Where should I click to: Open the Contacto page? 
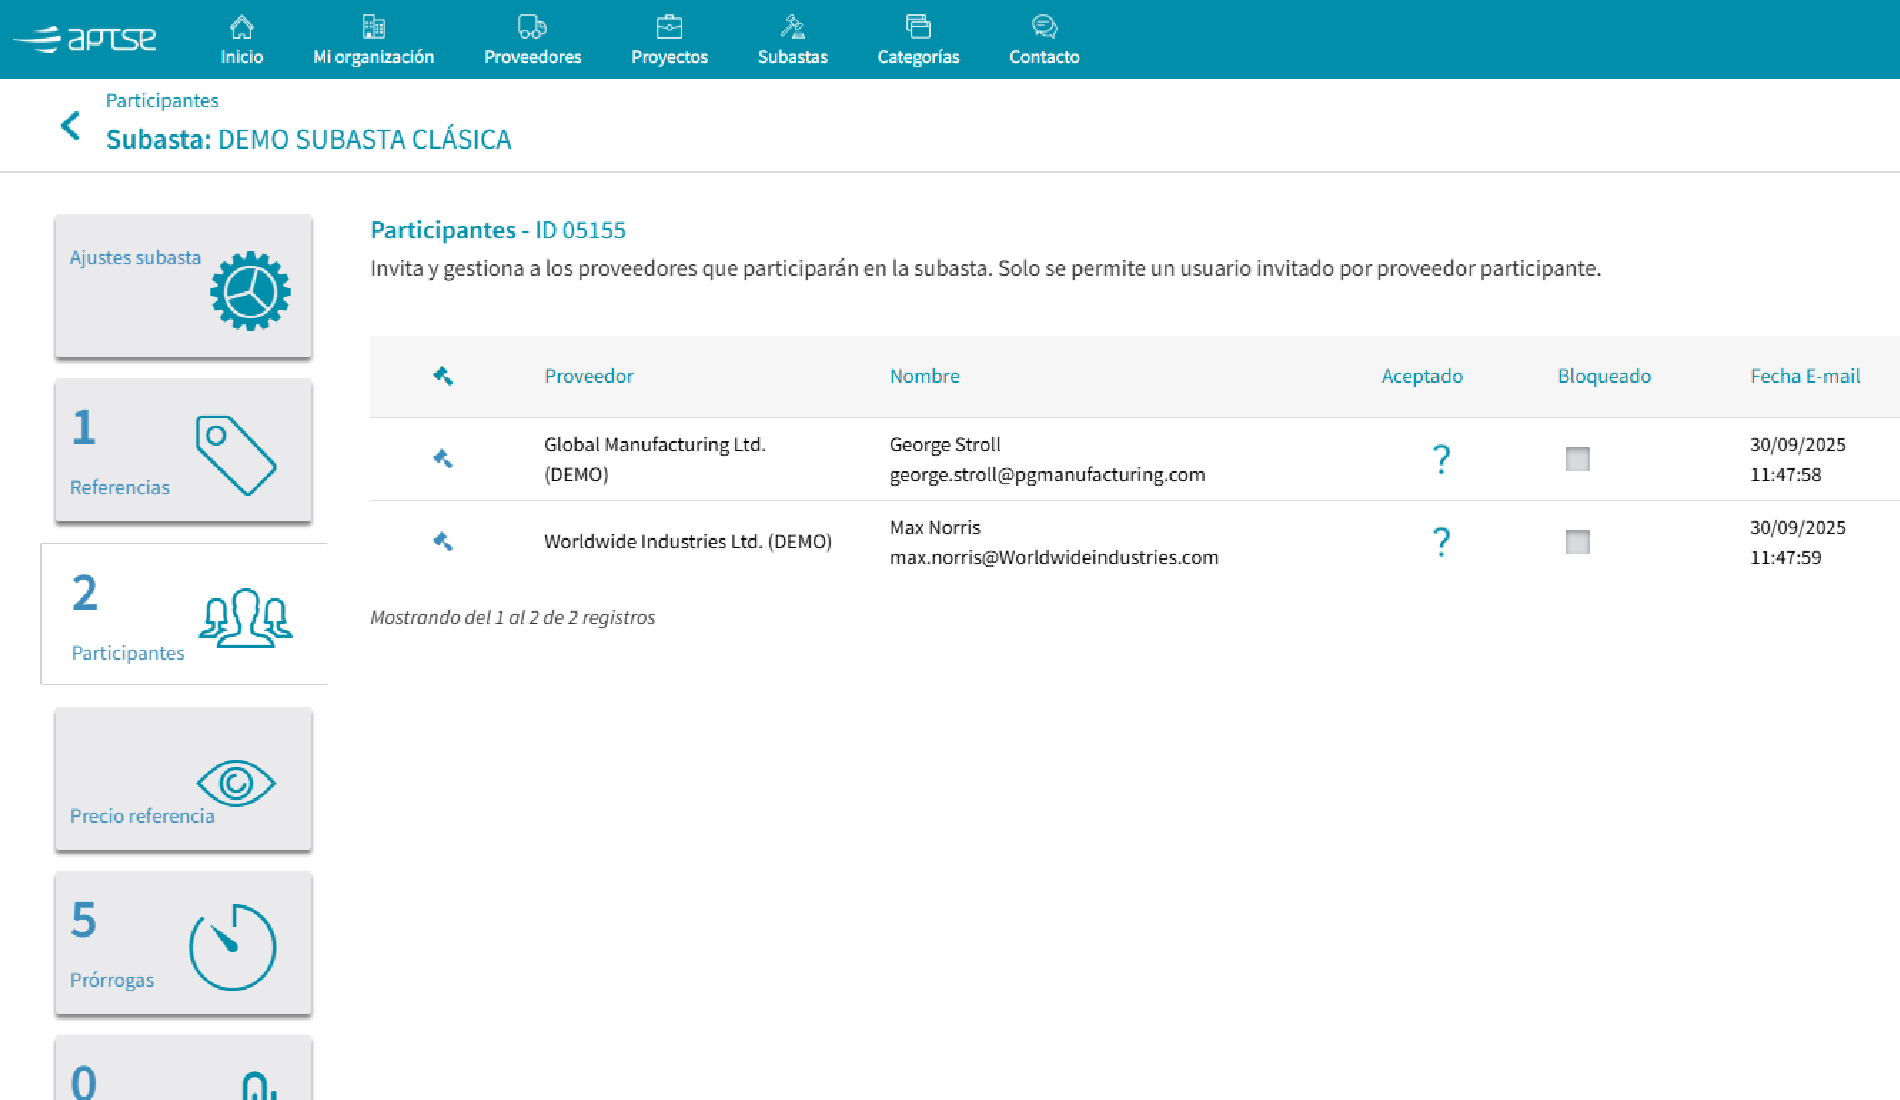tap(1044, 40)
